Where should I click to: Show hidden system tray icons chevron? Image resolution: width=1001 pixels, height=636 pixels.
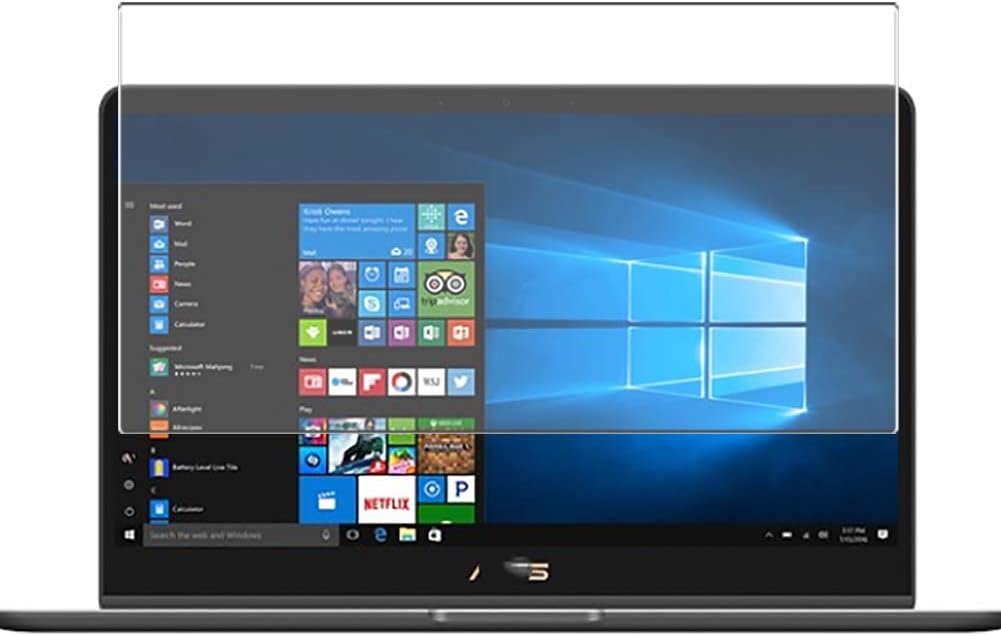(x=769, y=535)
